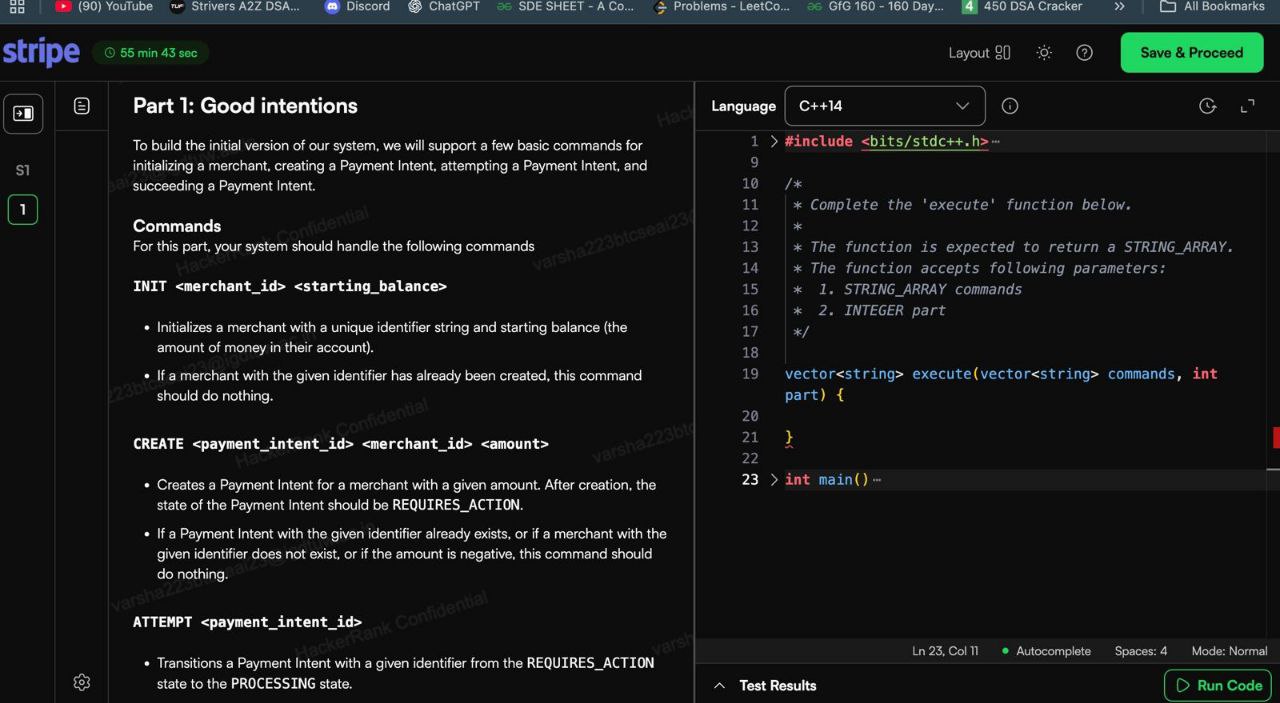The height and width of the screenshot is (703, 1280).
Task: Switch editor Mode: Normal setting
Action: click(x=1229, y=651)
